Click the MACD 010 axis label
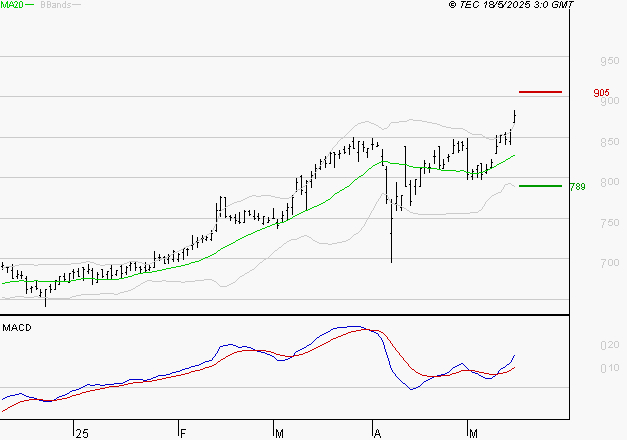 [606, 369]
